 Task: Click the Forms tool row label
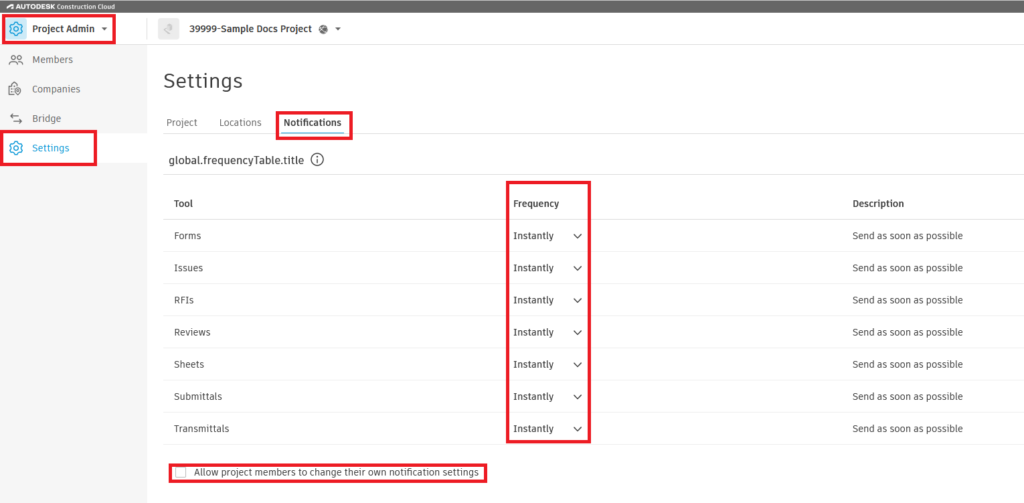[187, 236]
